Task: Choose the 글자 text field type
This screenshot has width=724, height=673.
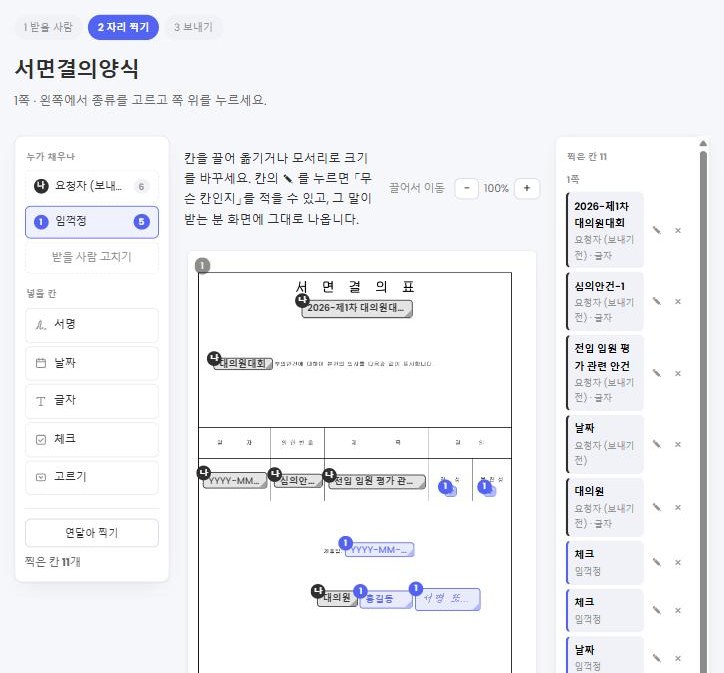Action: click(92, 401)
